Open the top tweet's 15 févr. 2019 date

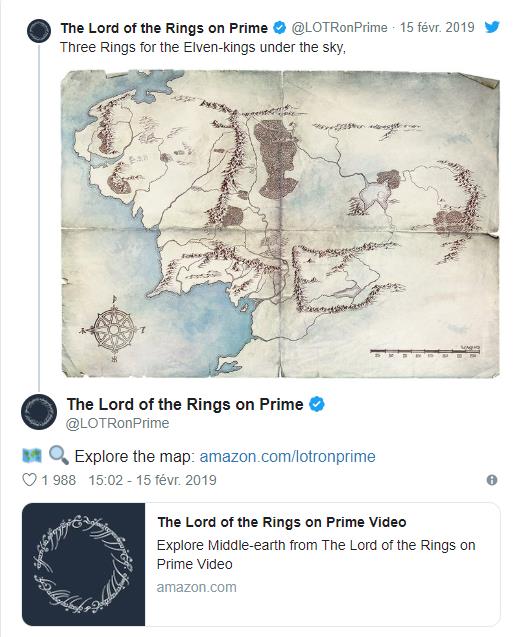[x=437, y=27]
